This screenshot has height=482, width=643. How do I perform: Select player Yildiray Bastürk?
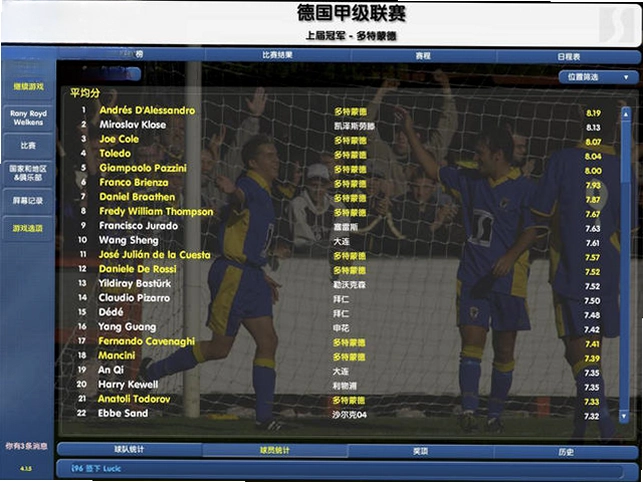(x=135, y=283)
